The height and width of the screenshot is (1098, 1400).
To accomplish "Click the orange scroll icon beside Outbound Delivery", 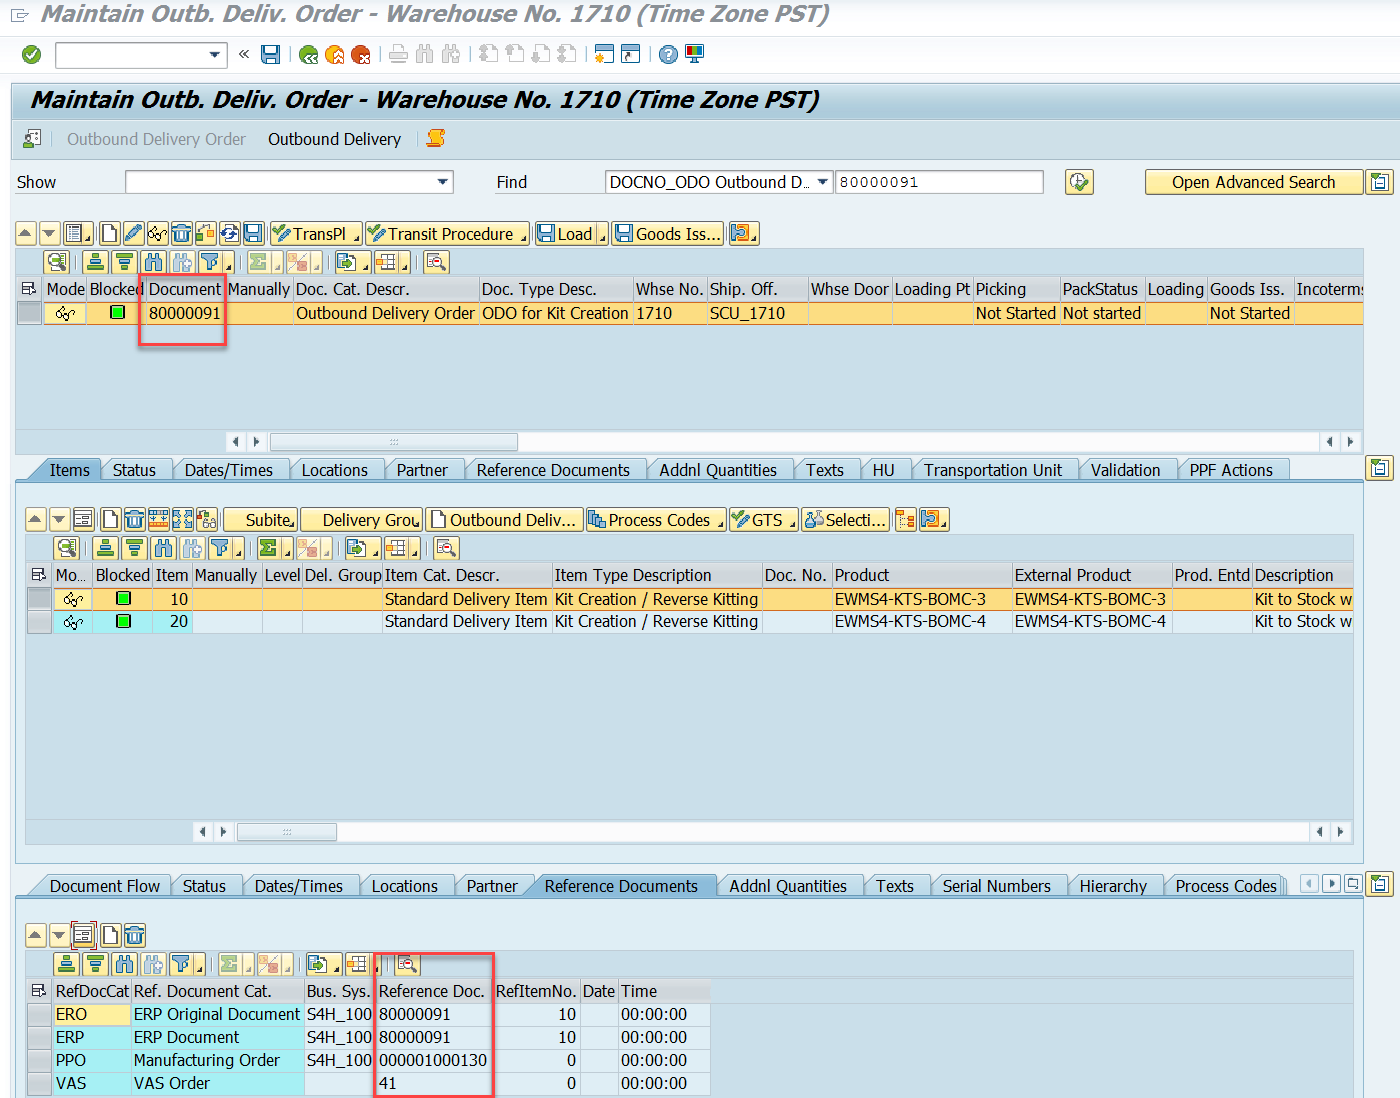I will (436, 139).
